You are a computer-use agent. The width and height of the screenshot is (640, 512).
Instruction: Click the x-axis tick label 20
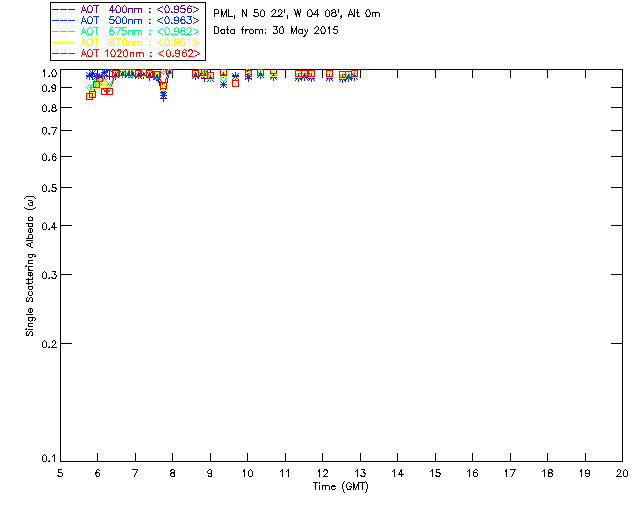(x=622, y=473)
